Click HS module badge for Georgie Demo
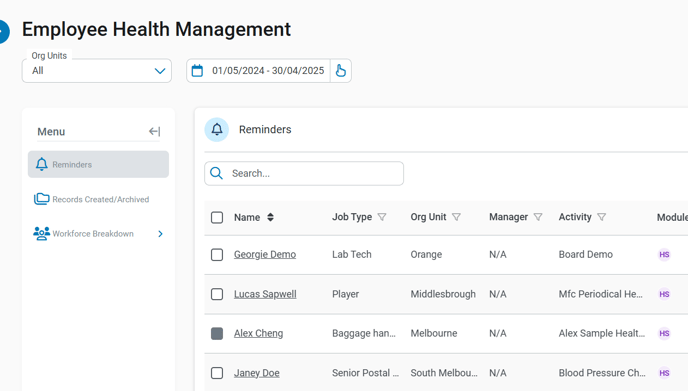The height and width of the screenshot is (391, 688). [x=664, y=255]
